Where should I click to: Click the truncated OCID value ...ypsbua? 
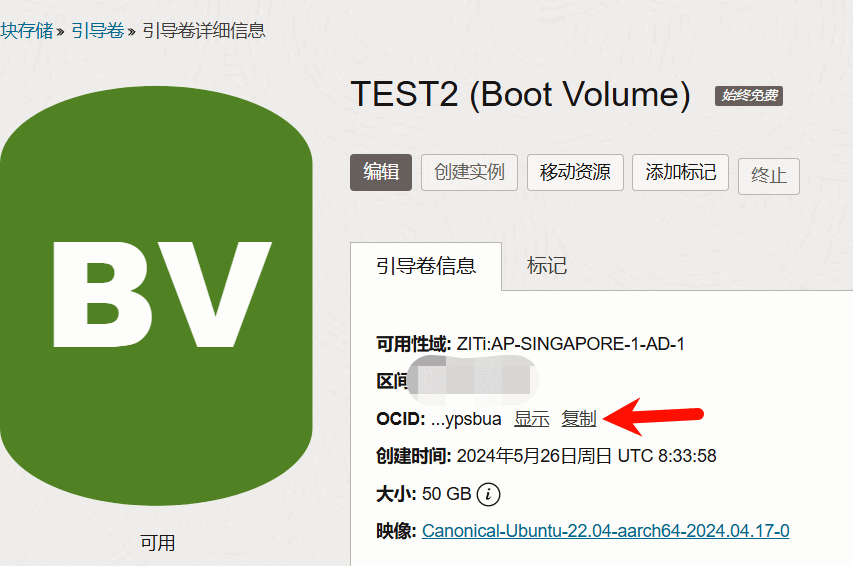click(466, 419)
